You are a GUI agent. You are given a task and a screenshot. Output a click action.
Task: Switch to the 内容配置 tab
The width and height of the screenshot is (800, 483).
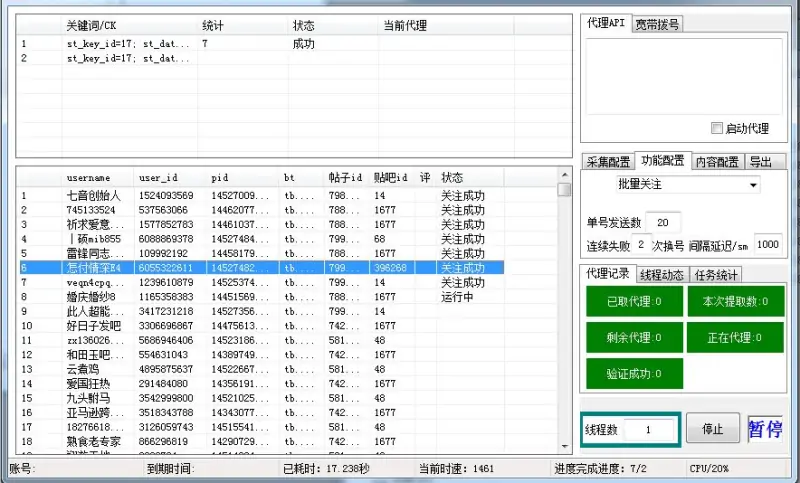pyautogui.click(x=717, y=161)
